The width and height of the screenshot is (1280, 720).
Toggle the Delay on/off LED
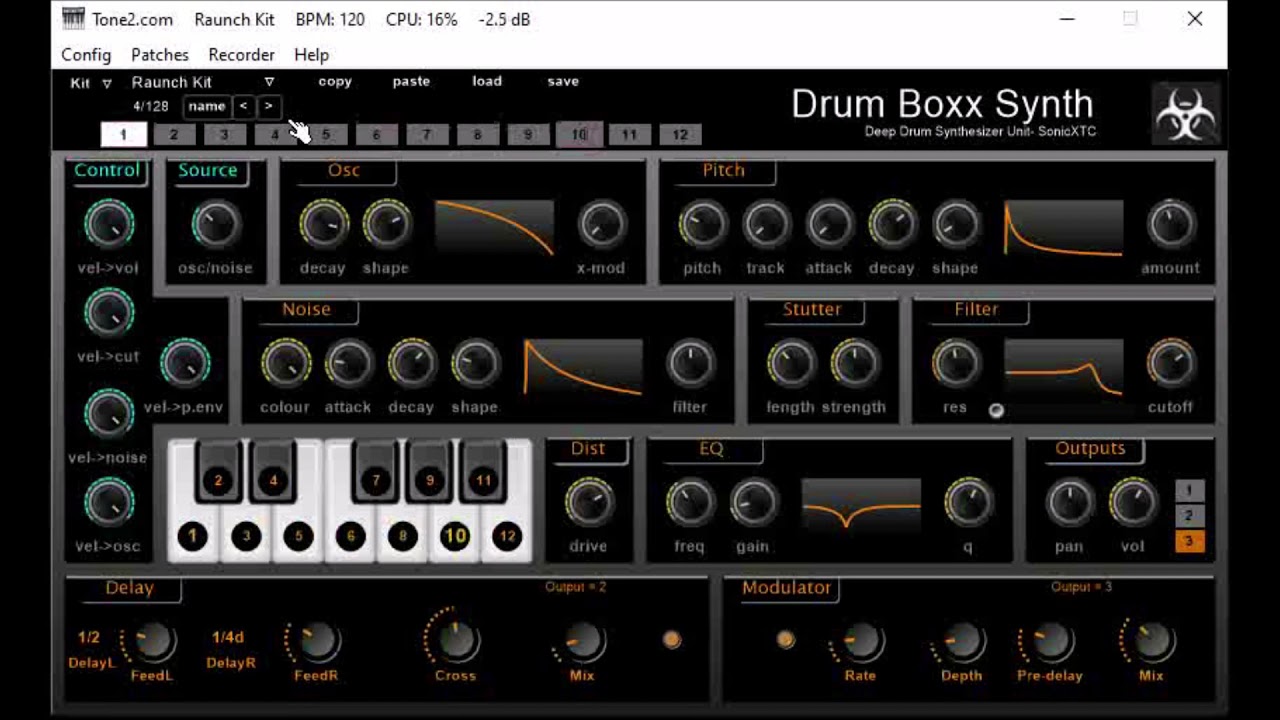pos(672,639)
